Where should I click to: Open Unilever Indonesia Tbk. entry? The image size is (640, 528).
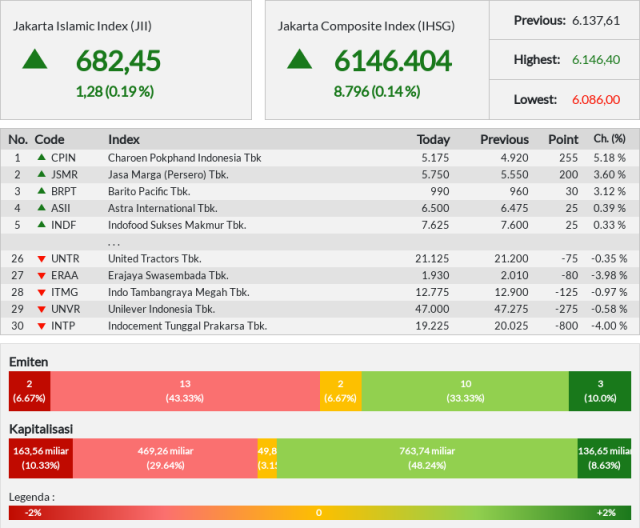pos(161,309)
